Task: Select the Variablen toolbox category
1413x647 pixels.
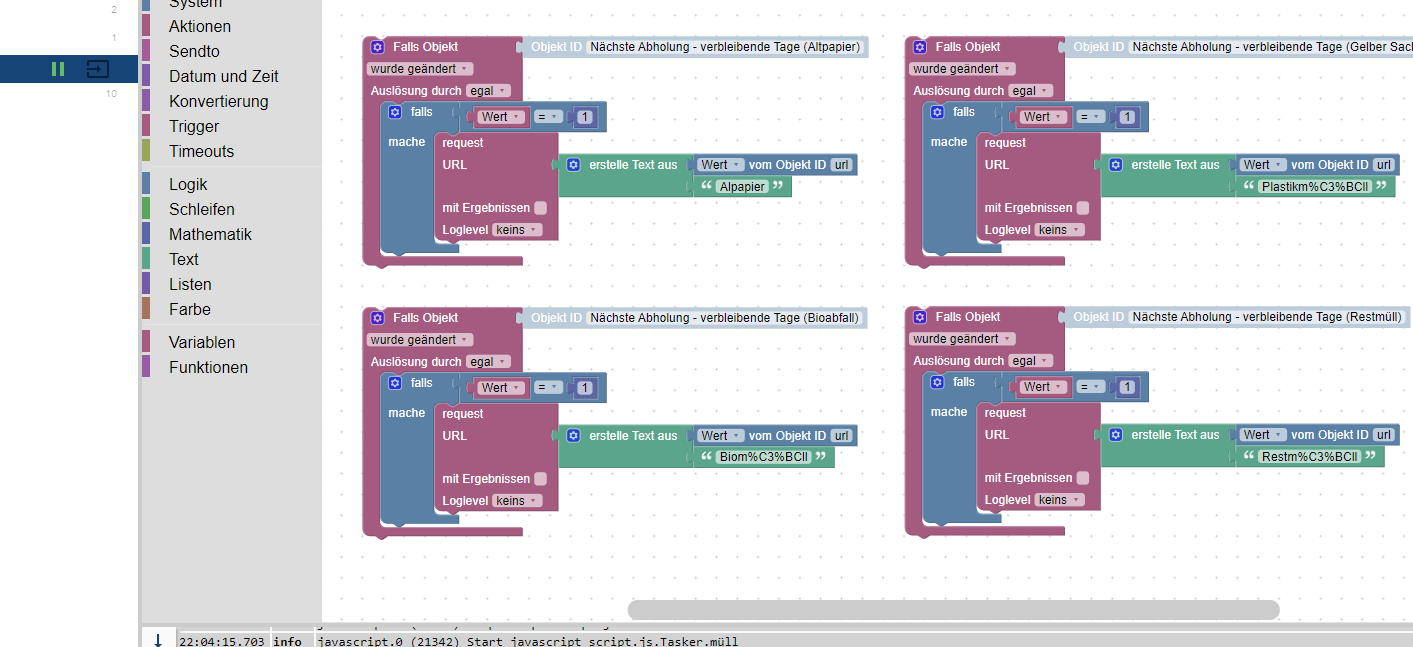Action: click(202, 343)
